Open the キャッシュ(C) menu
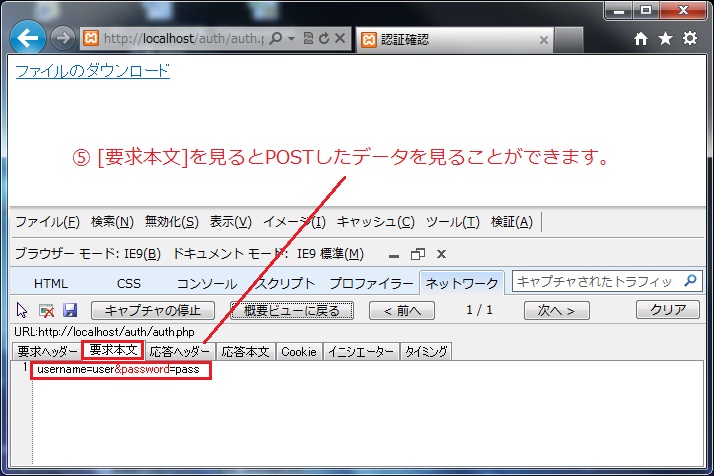The height and width of the screenshot is (476, 714). click(x=376, y=222)
